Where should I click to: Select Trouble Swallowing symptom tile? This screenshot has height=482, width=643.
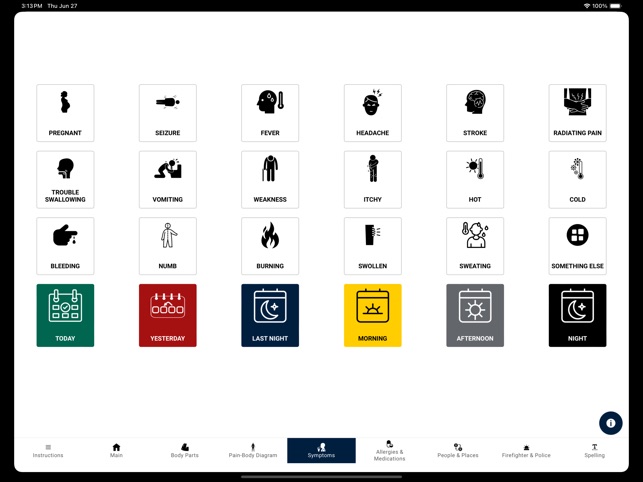point(65,180)
